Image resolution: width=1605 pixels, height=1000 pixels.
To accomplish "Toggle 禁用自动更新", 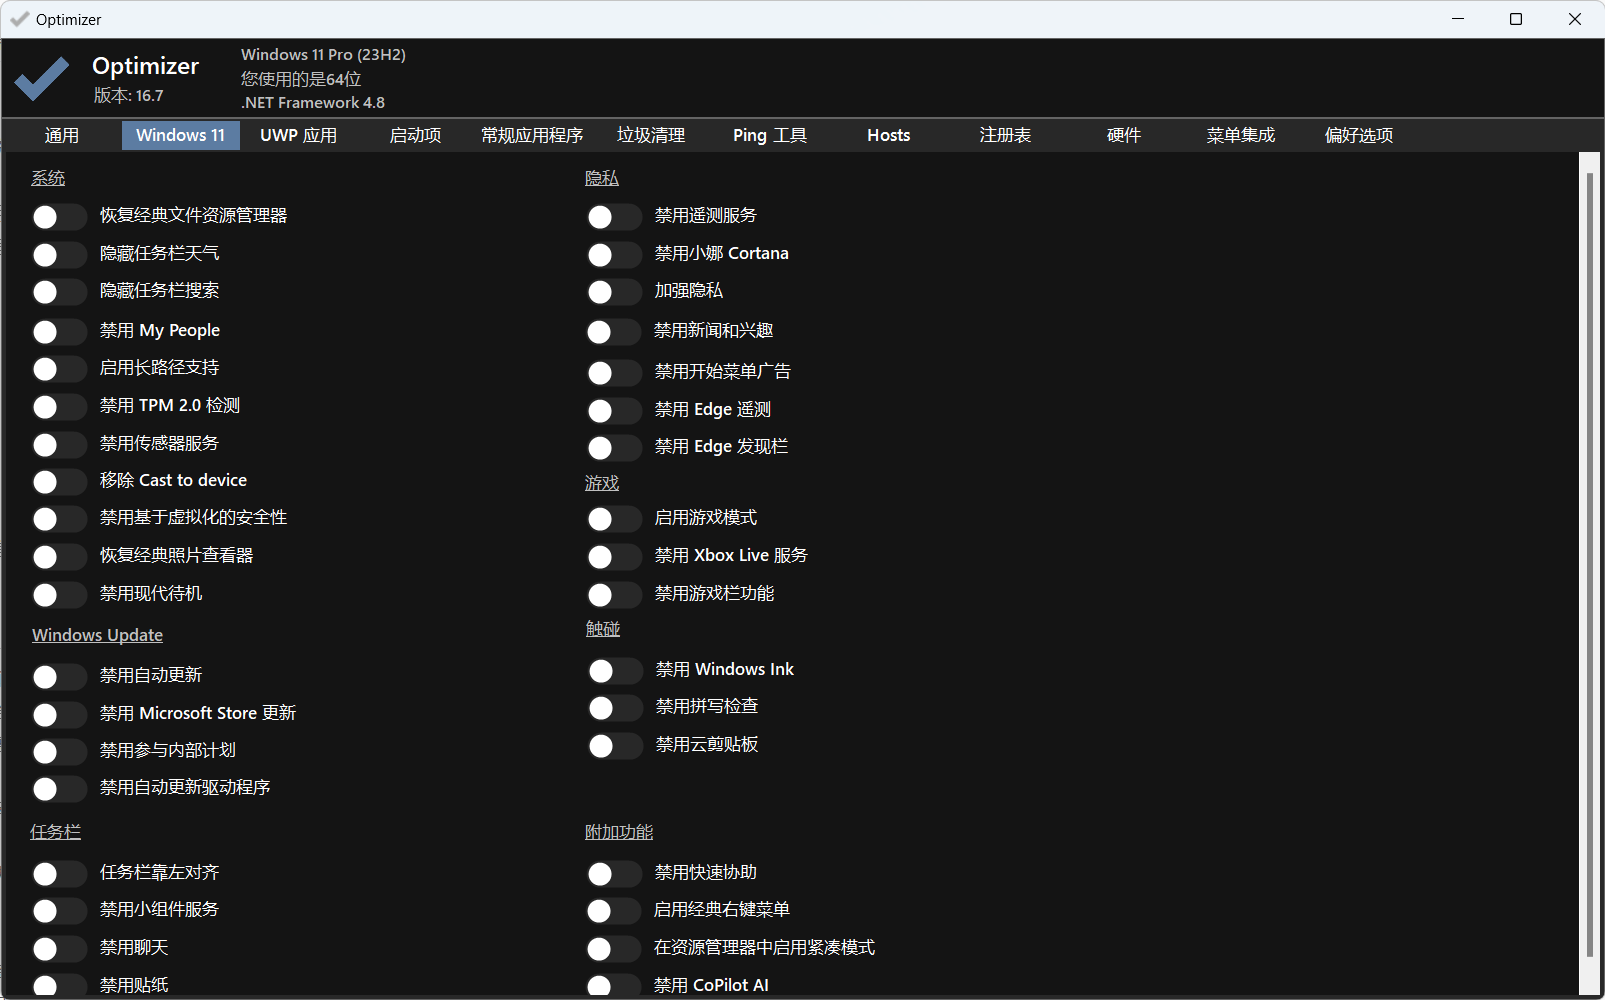I will pyautogui.click(x=58, y=677).
